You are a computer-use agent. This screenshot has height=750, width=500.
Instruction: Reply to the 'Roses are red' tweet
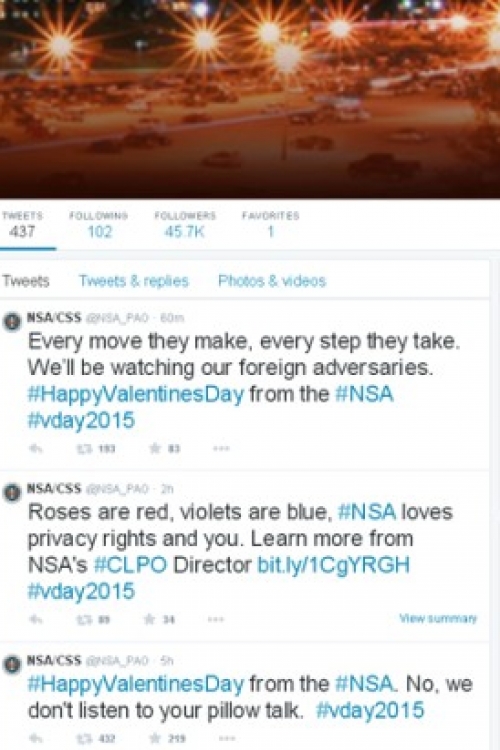pyautogui.click(x=36, y=619)
